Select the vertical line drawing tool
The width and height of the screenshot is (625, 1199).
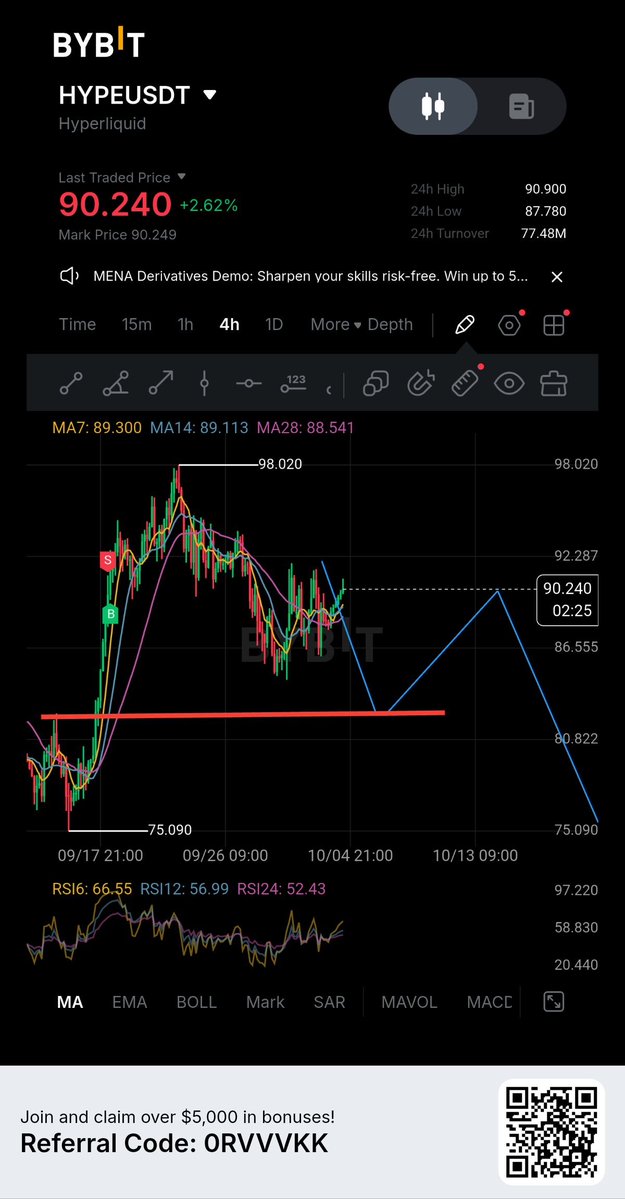tap(204, 383)
